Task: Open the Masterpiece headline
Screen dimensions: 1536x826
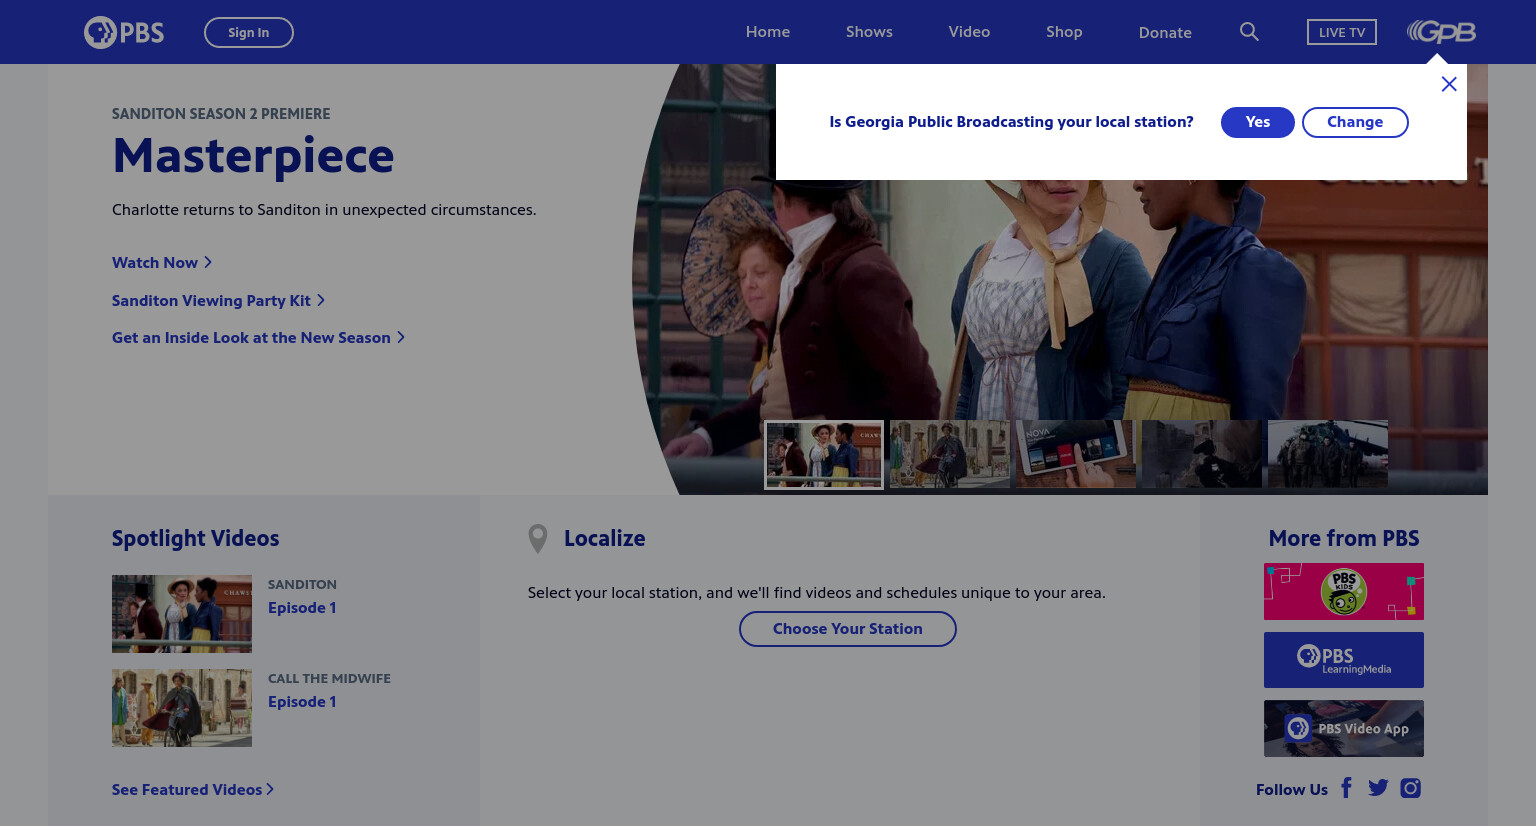Action: tap(253, 156)
